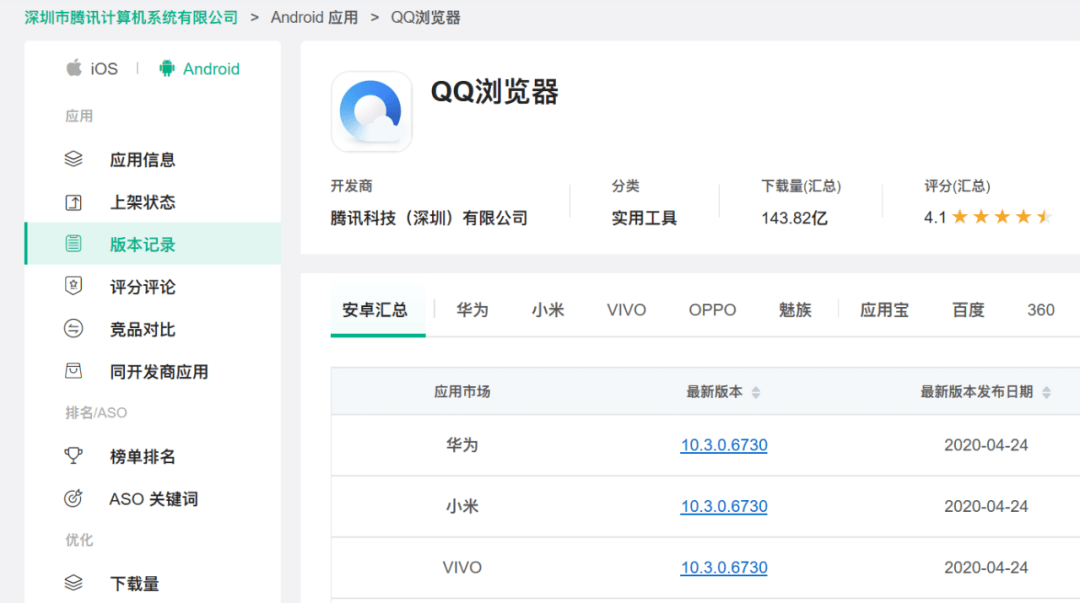1080x603 pixels.
Task: Click download total 143.82亿
Action: 794,218
